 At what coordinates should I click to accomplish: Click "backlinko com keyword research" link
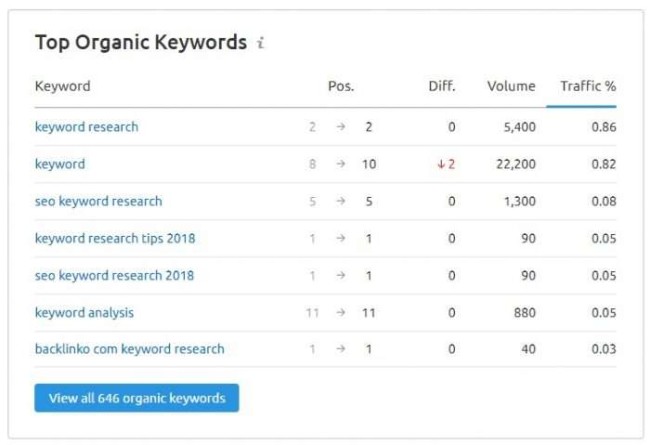click(x=129, y=349)
